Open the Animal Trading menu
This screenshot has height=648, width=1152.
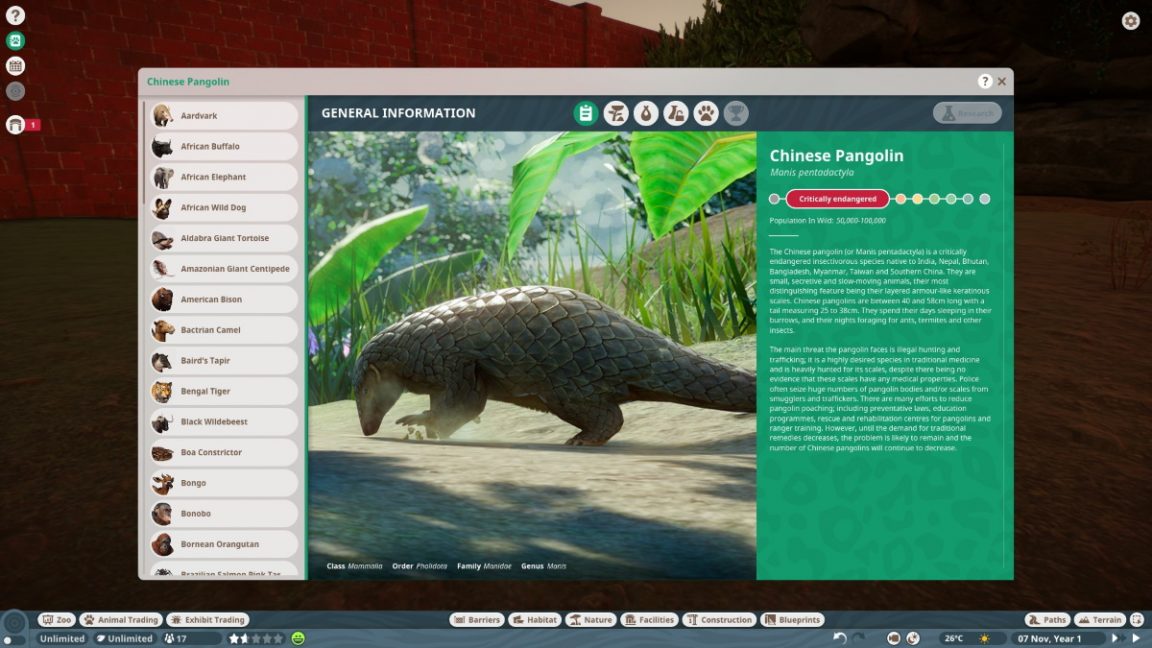point(120,620)
